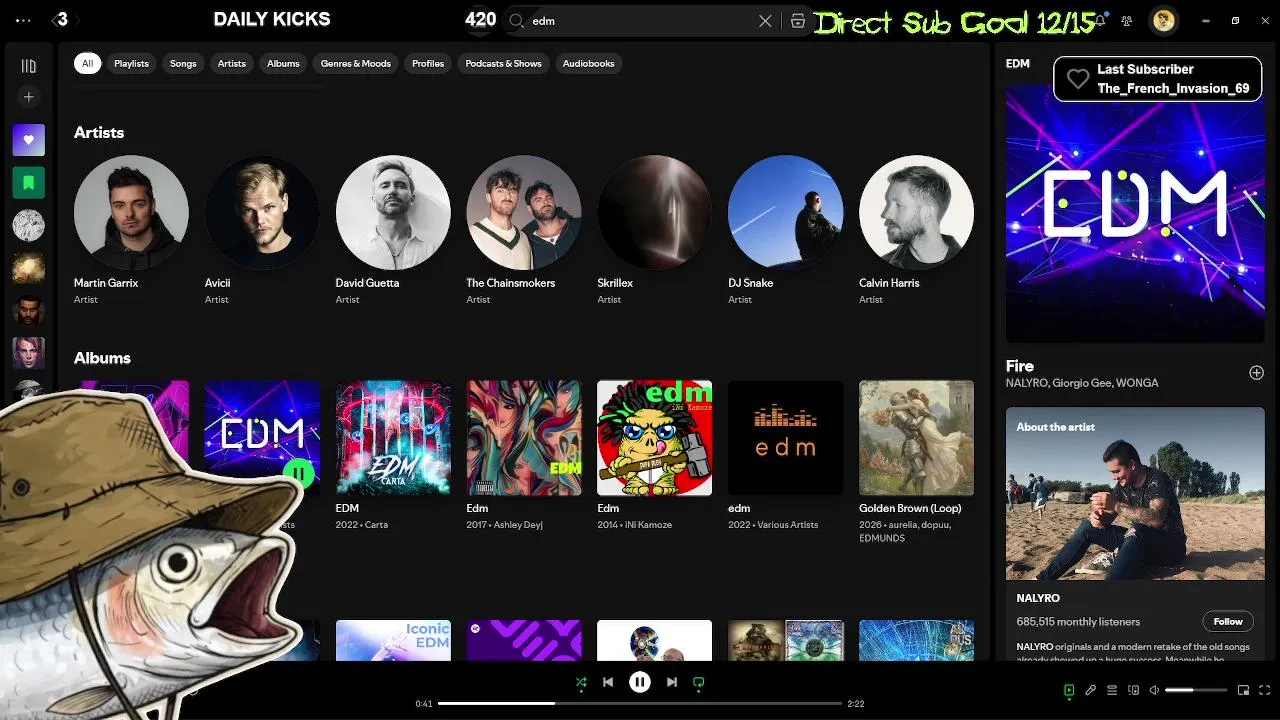Create a playlist with the plus icon in sidebar
This screenshot has height=720, width=1280.
pos(28,97)
